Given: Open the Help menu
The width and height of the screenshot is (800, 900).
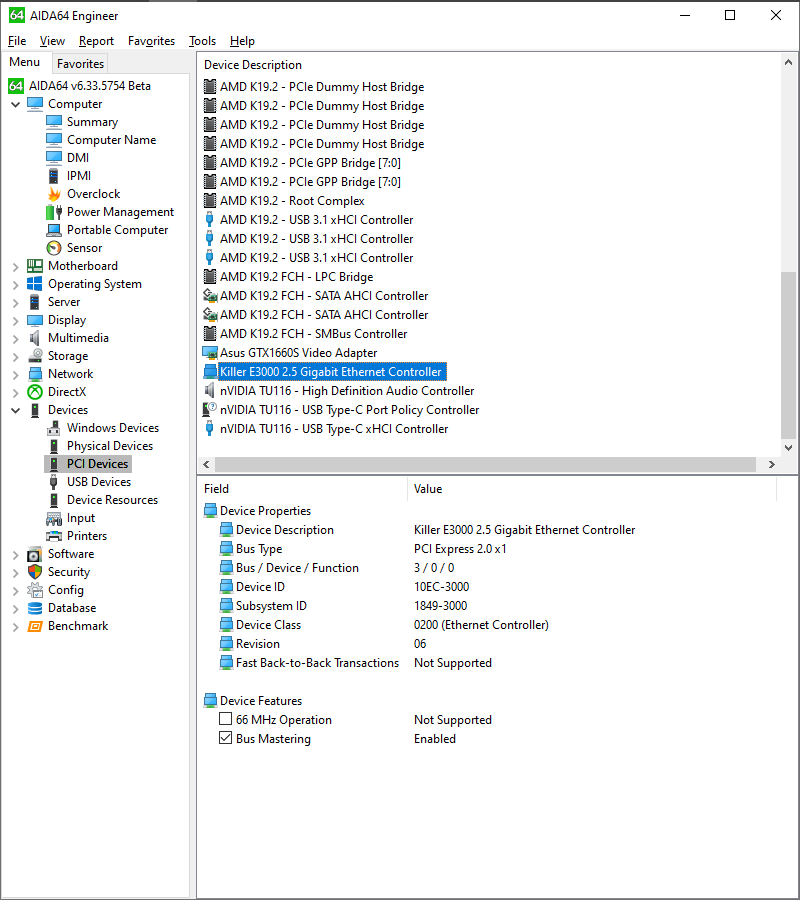Looking at the screenshot, I should pyautogui.click(x=242, y=41).
